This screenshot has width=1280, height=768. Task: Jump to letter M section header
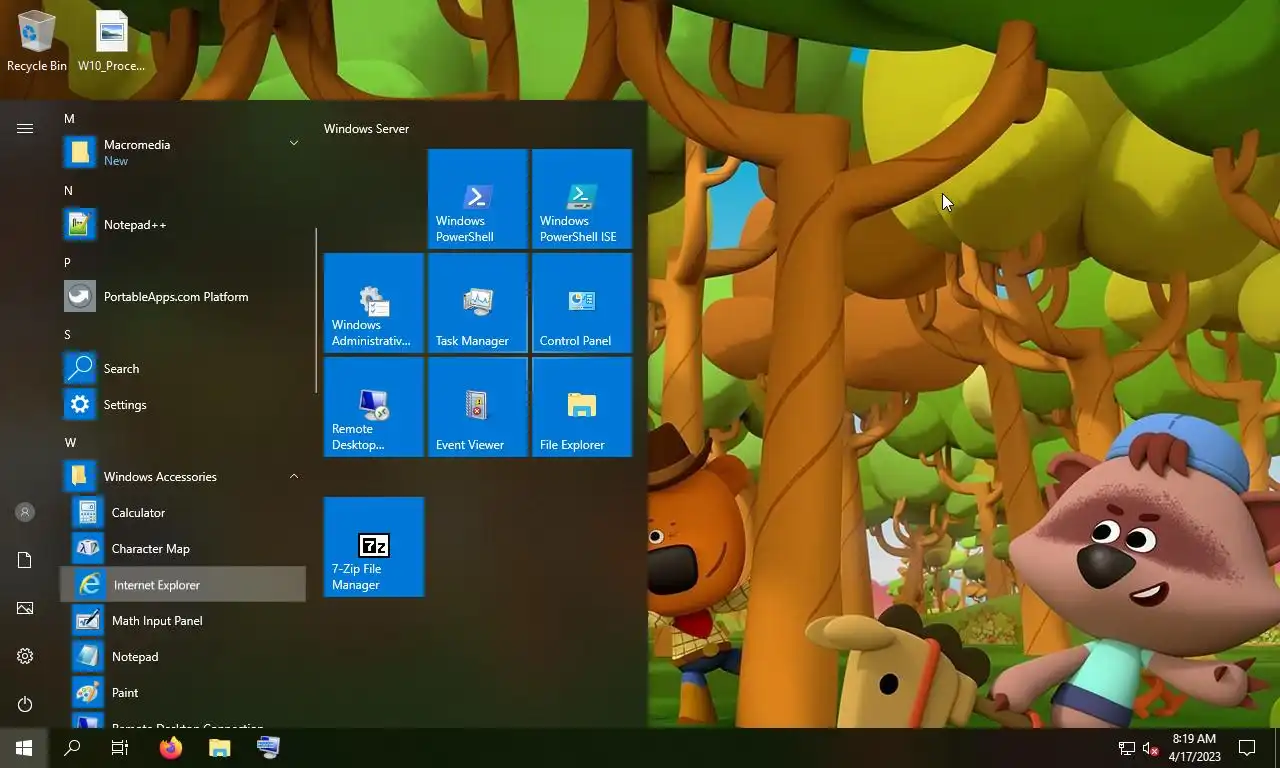[69, 118]
